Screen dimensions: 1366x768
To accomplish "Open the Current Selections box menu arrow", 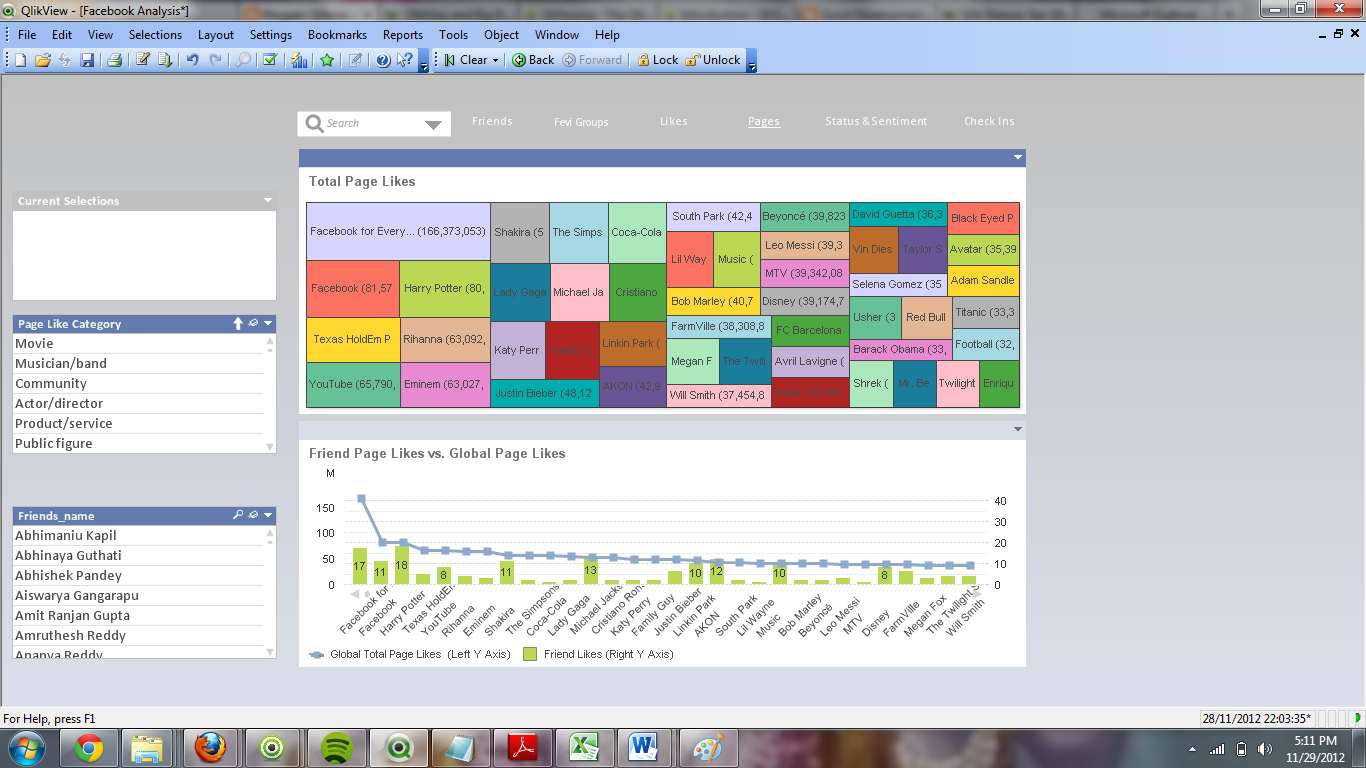I will pyautogui.click(x=268, y=201).
